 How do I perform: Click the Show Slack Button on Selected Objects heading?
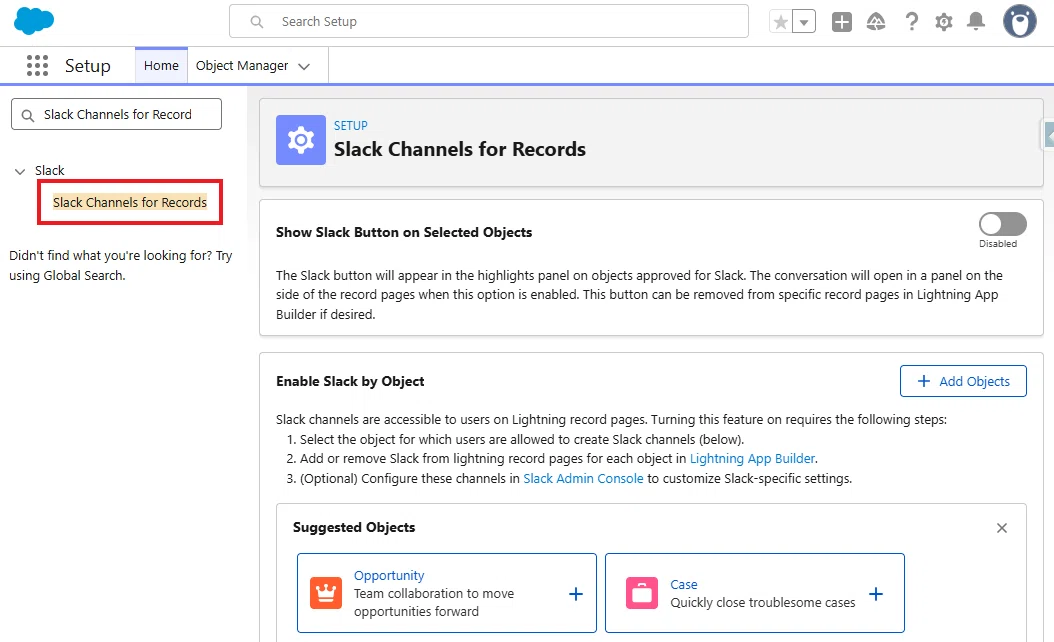point(404,233)
